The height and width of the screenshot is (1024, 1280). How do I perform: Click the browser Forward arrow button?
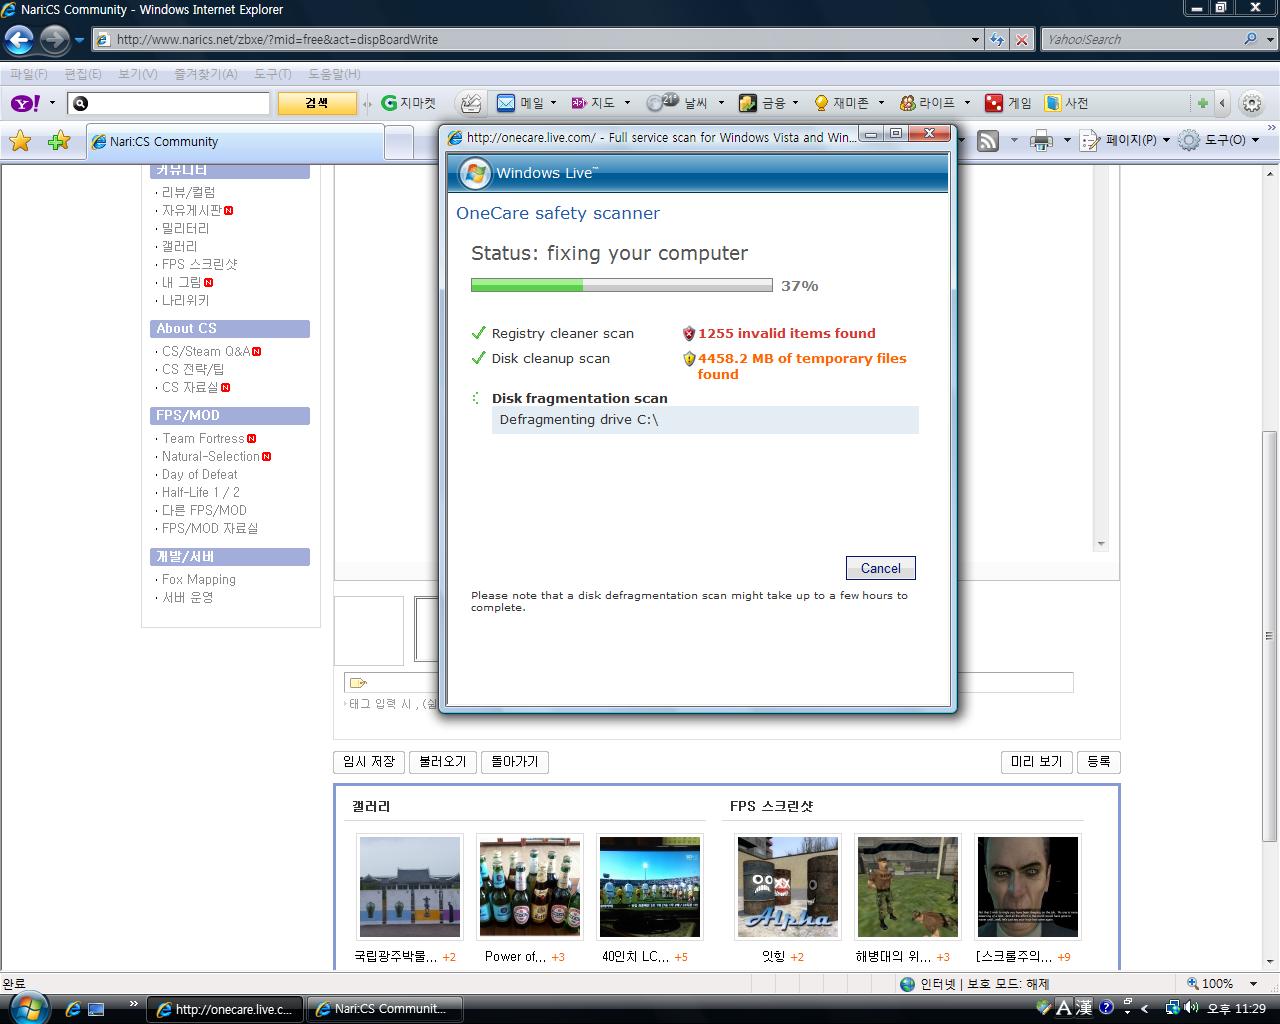pos(54,40)
